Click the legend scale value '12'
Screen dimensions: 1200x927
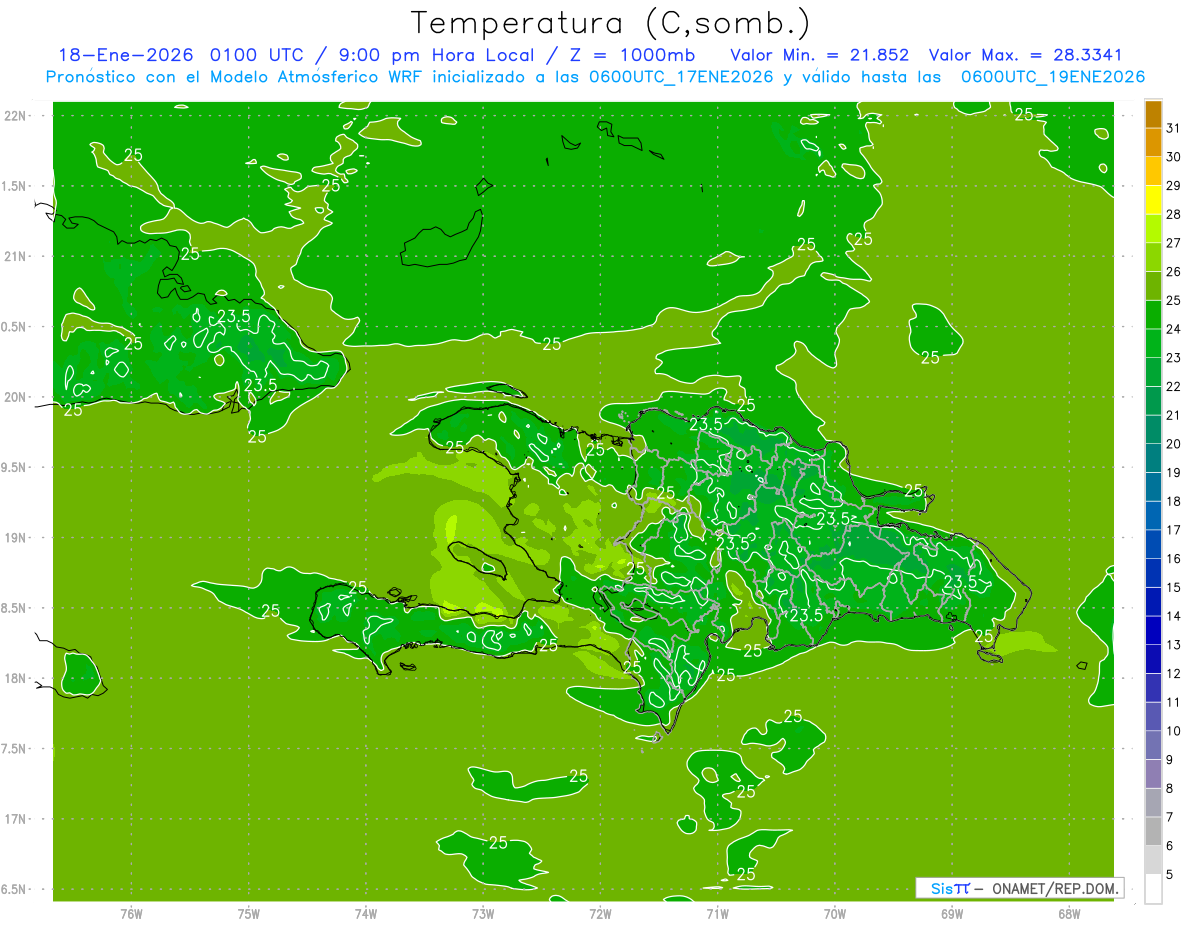[1174, 674]
